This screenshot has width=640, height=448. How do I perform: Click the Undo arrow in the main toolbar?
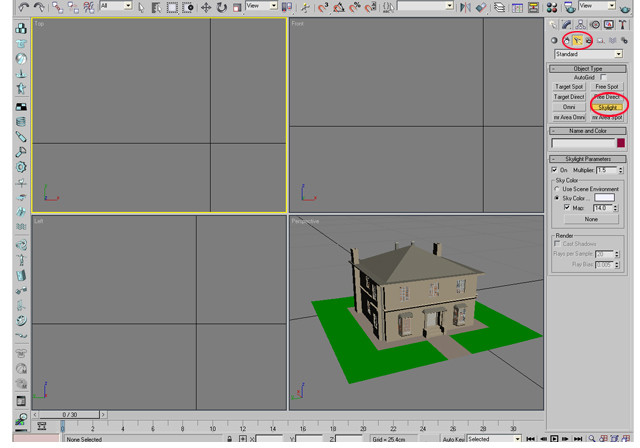pyautogui.click(x=23, y=7)
